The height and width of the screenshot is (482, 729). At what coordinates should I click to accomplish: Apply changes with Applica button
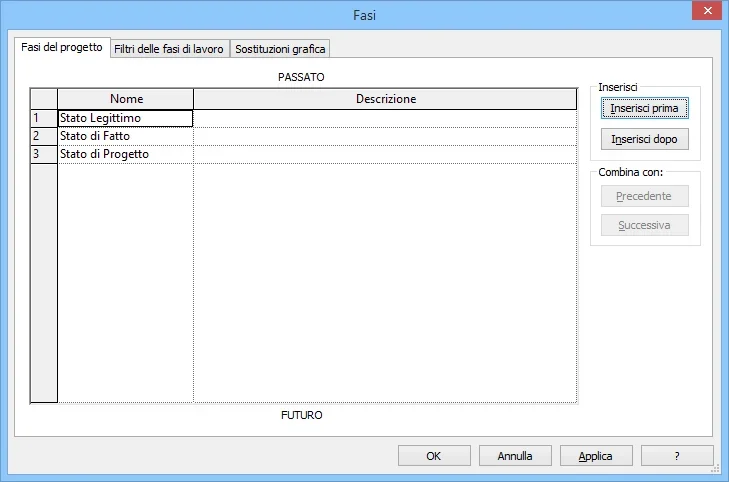[x=596, y=456]
